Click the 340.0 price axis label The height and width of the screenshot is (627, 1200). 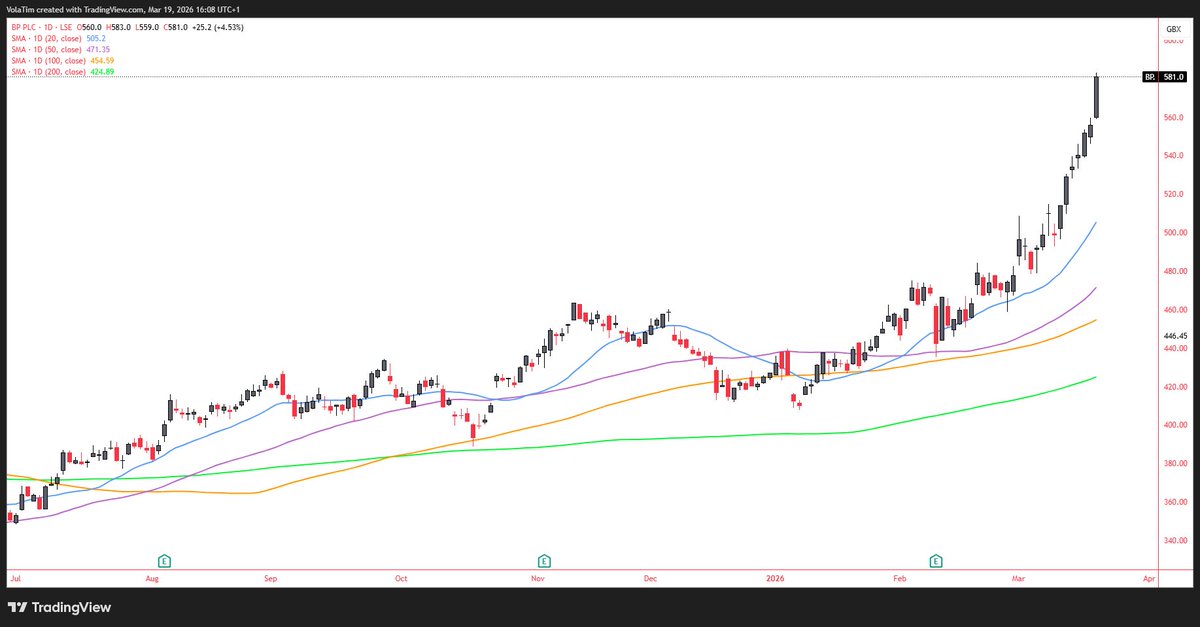1175,541
